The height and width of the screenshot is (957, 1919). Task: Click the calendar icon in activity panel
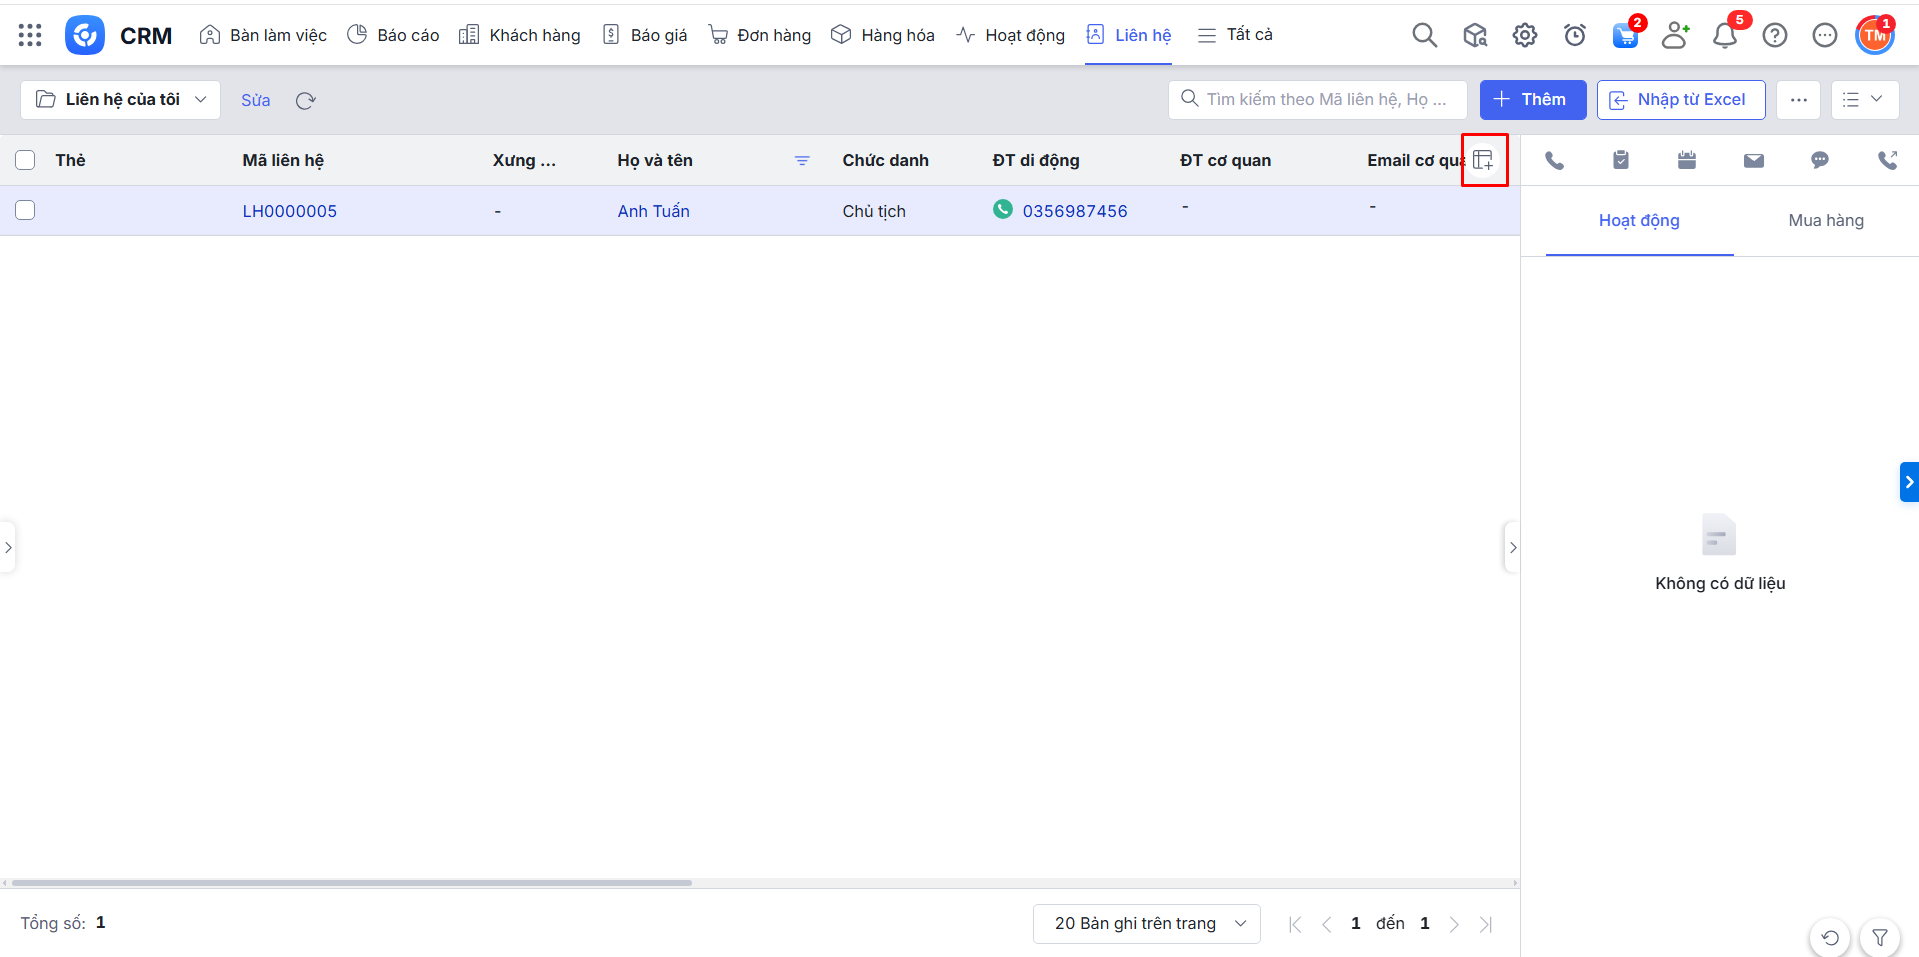tap(1686, 160)
